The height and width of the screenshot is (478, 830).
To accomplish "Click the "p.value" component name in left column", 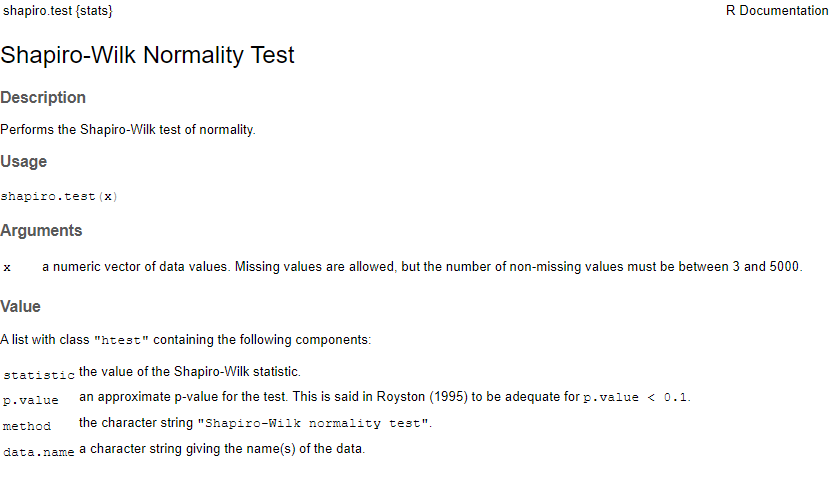I will pos(31,399).
